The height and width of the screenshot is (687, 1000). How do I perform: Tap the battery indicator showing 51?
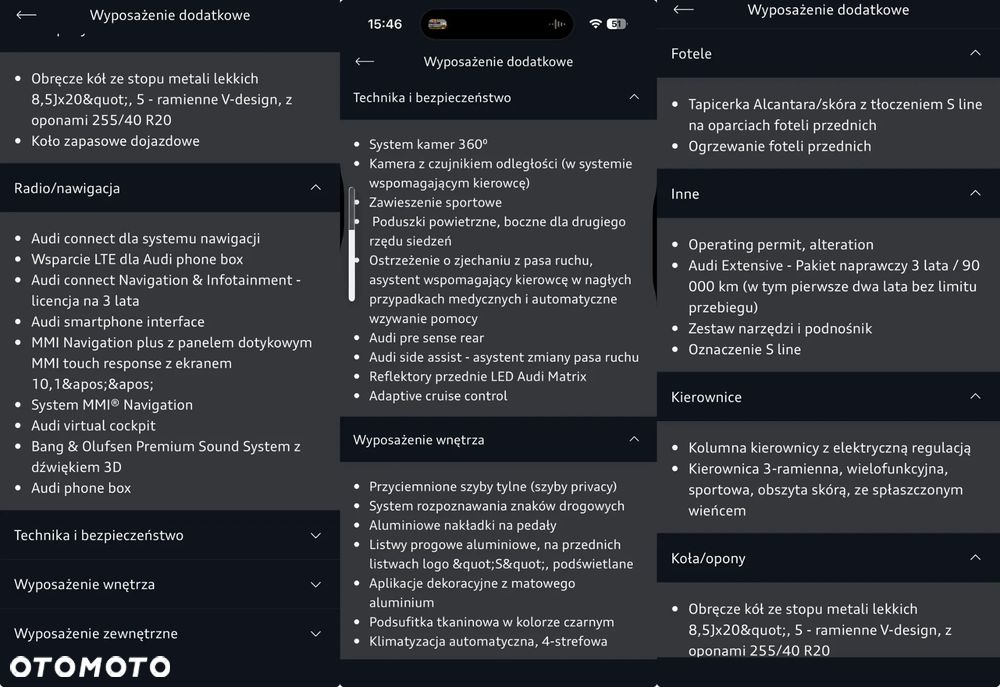(617, 24)
